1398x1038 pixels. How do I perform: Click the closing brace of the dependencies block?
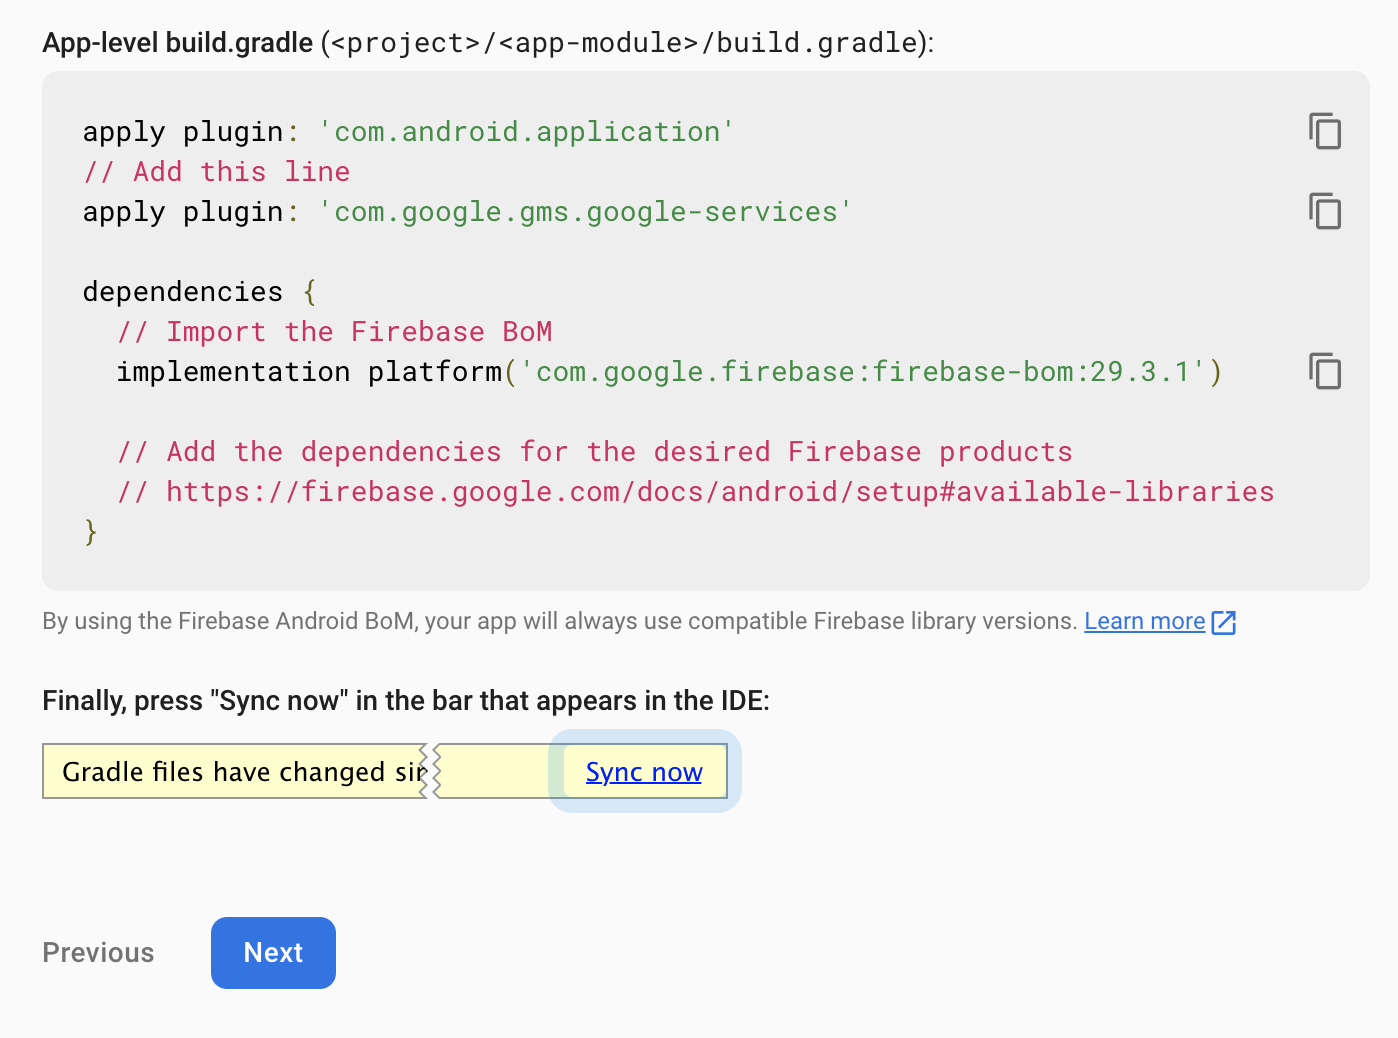pos(91,532)
